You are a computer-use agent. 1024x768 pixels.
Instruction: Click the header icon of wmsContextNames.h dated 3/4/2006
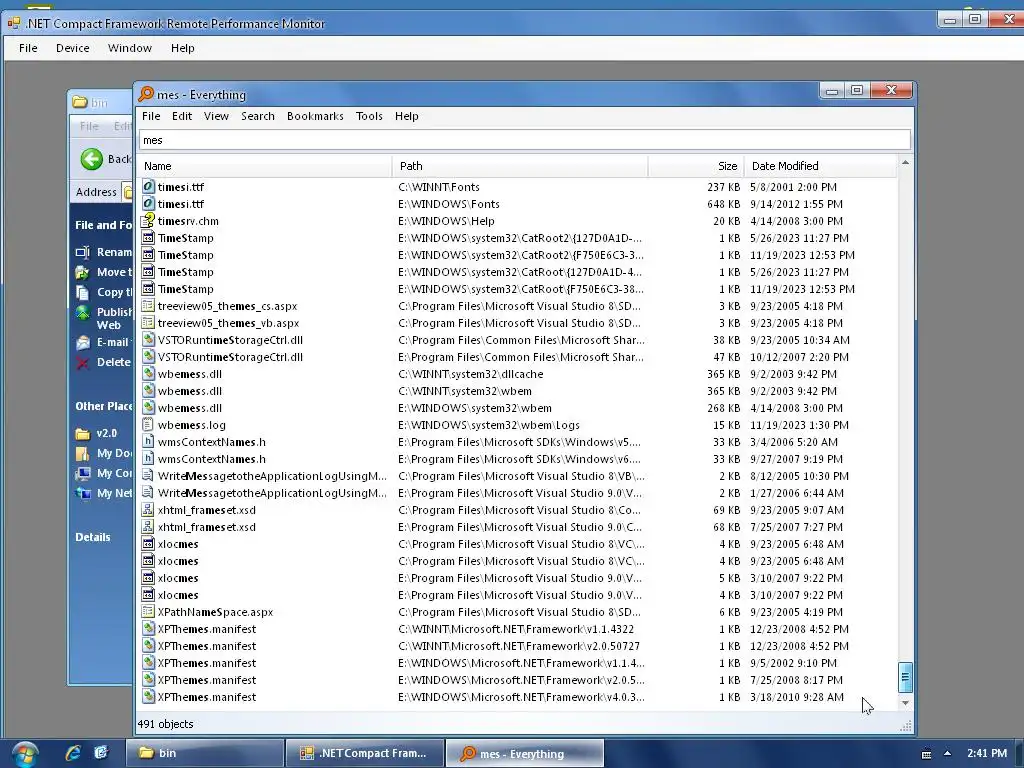pos(148,441)
